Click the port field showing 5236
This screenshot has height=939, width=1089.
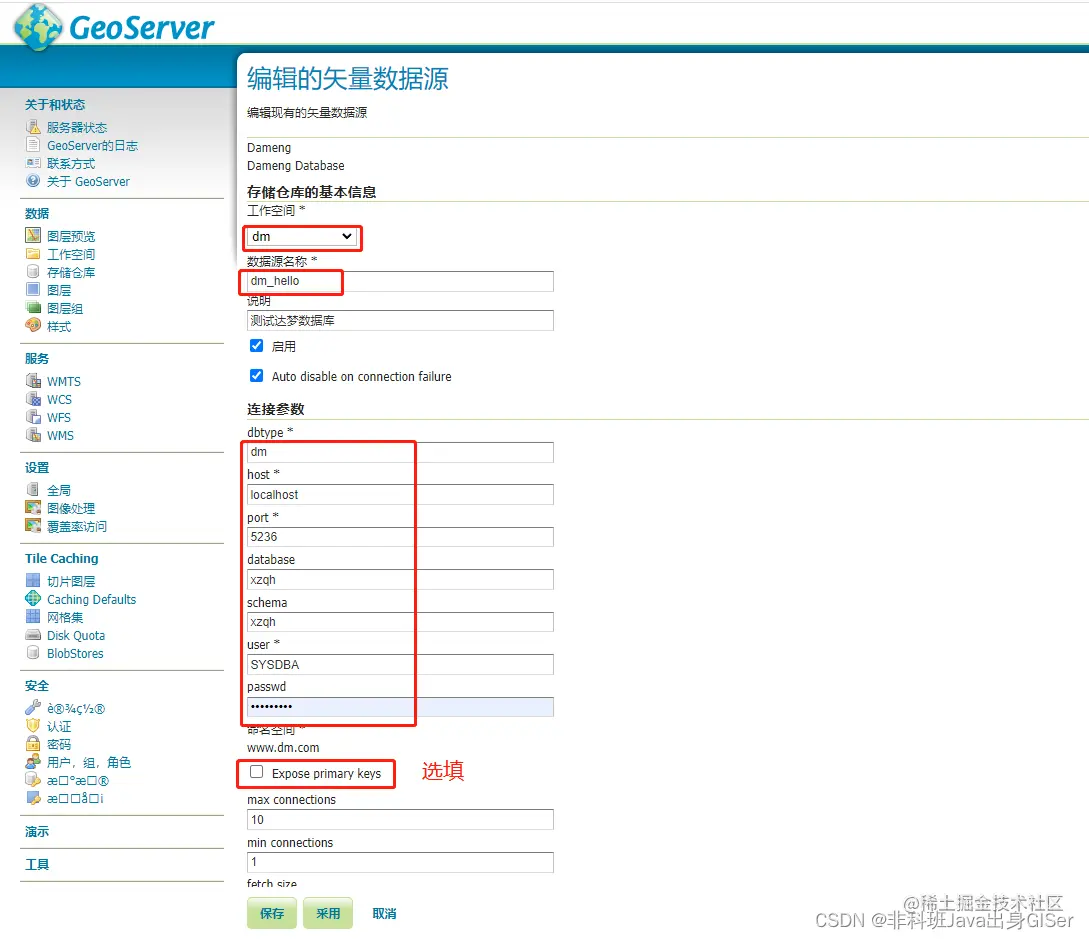pyautogui.click(x=400, y=537)
